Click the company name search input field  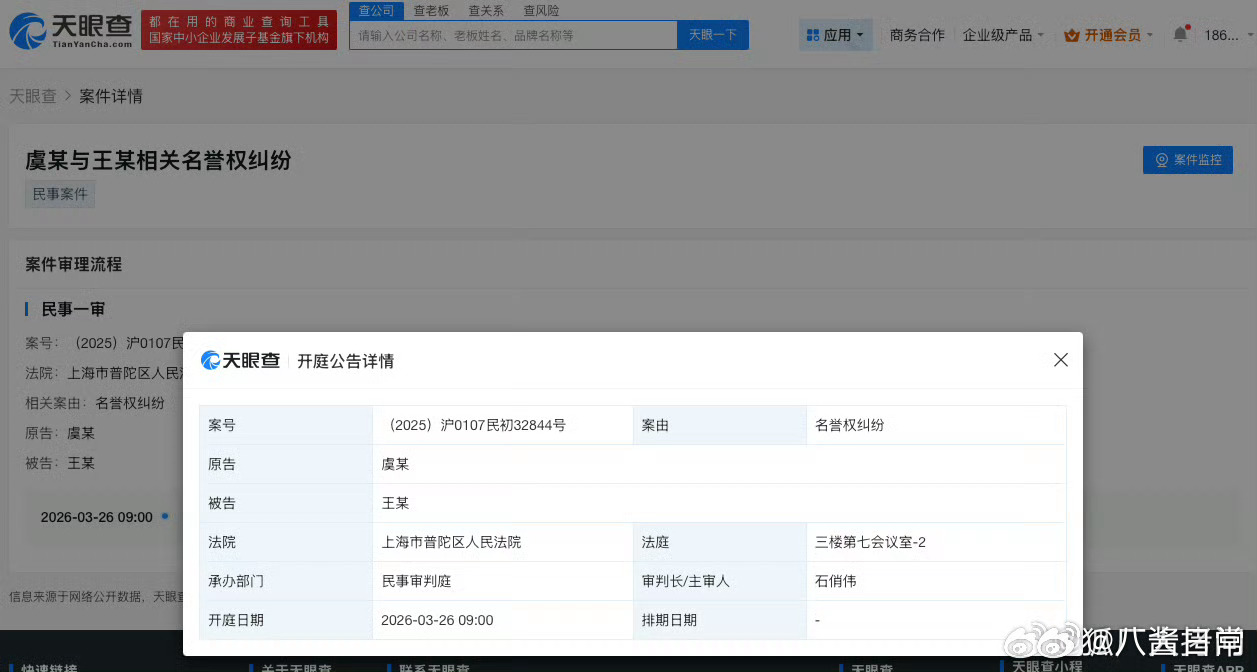[x=510, y=34]
